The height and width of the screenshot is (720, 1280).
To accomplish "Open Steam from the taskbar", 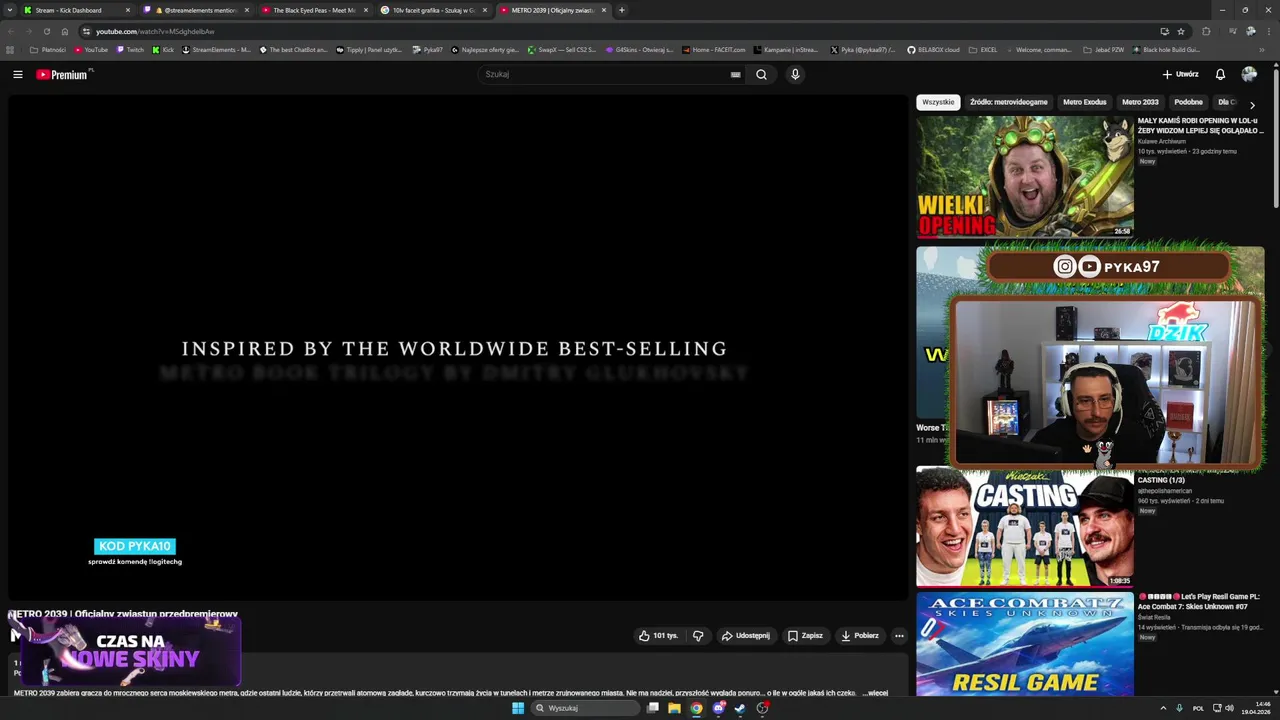I will (x=740, y=708).
